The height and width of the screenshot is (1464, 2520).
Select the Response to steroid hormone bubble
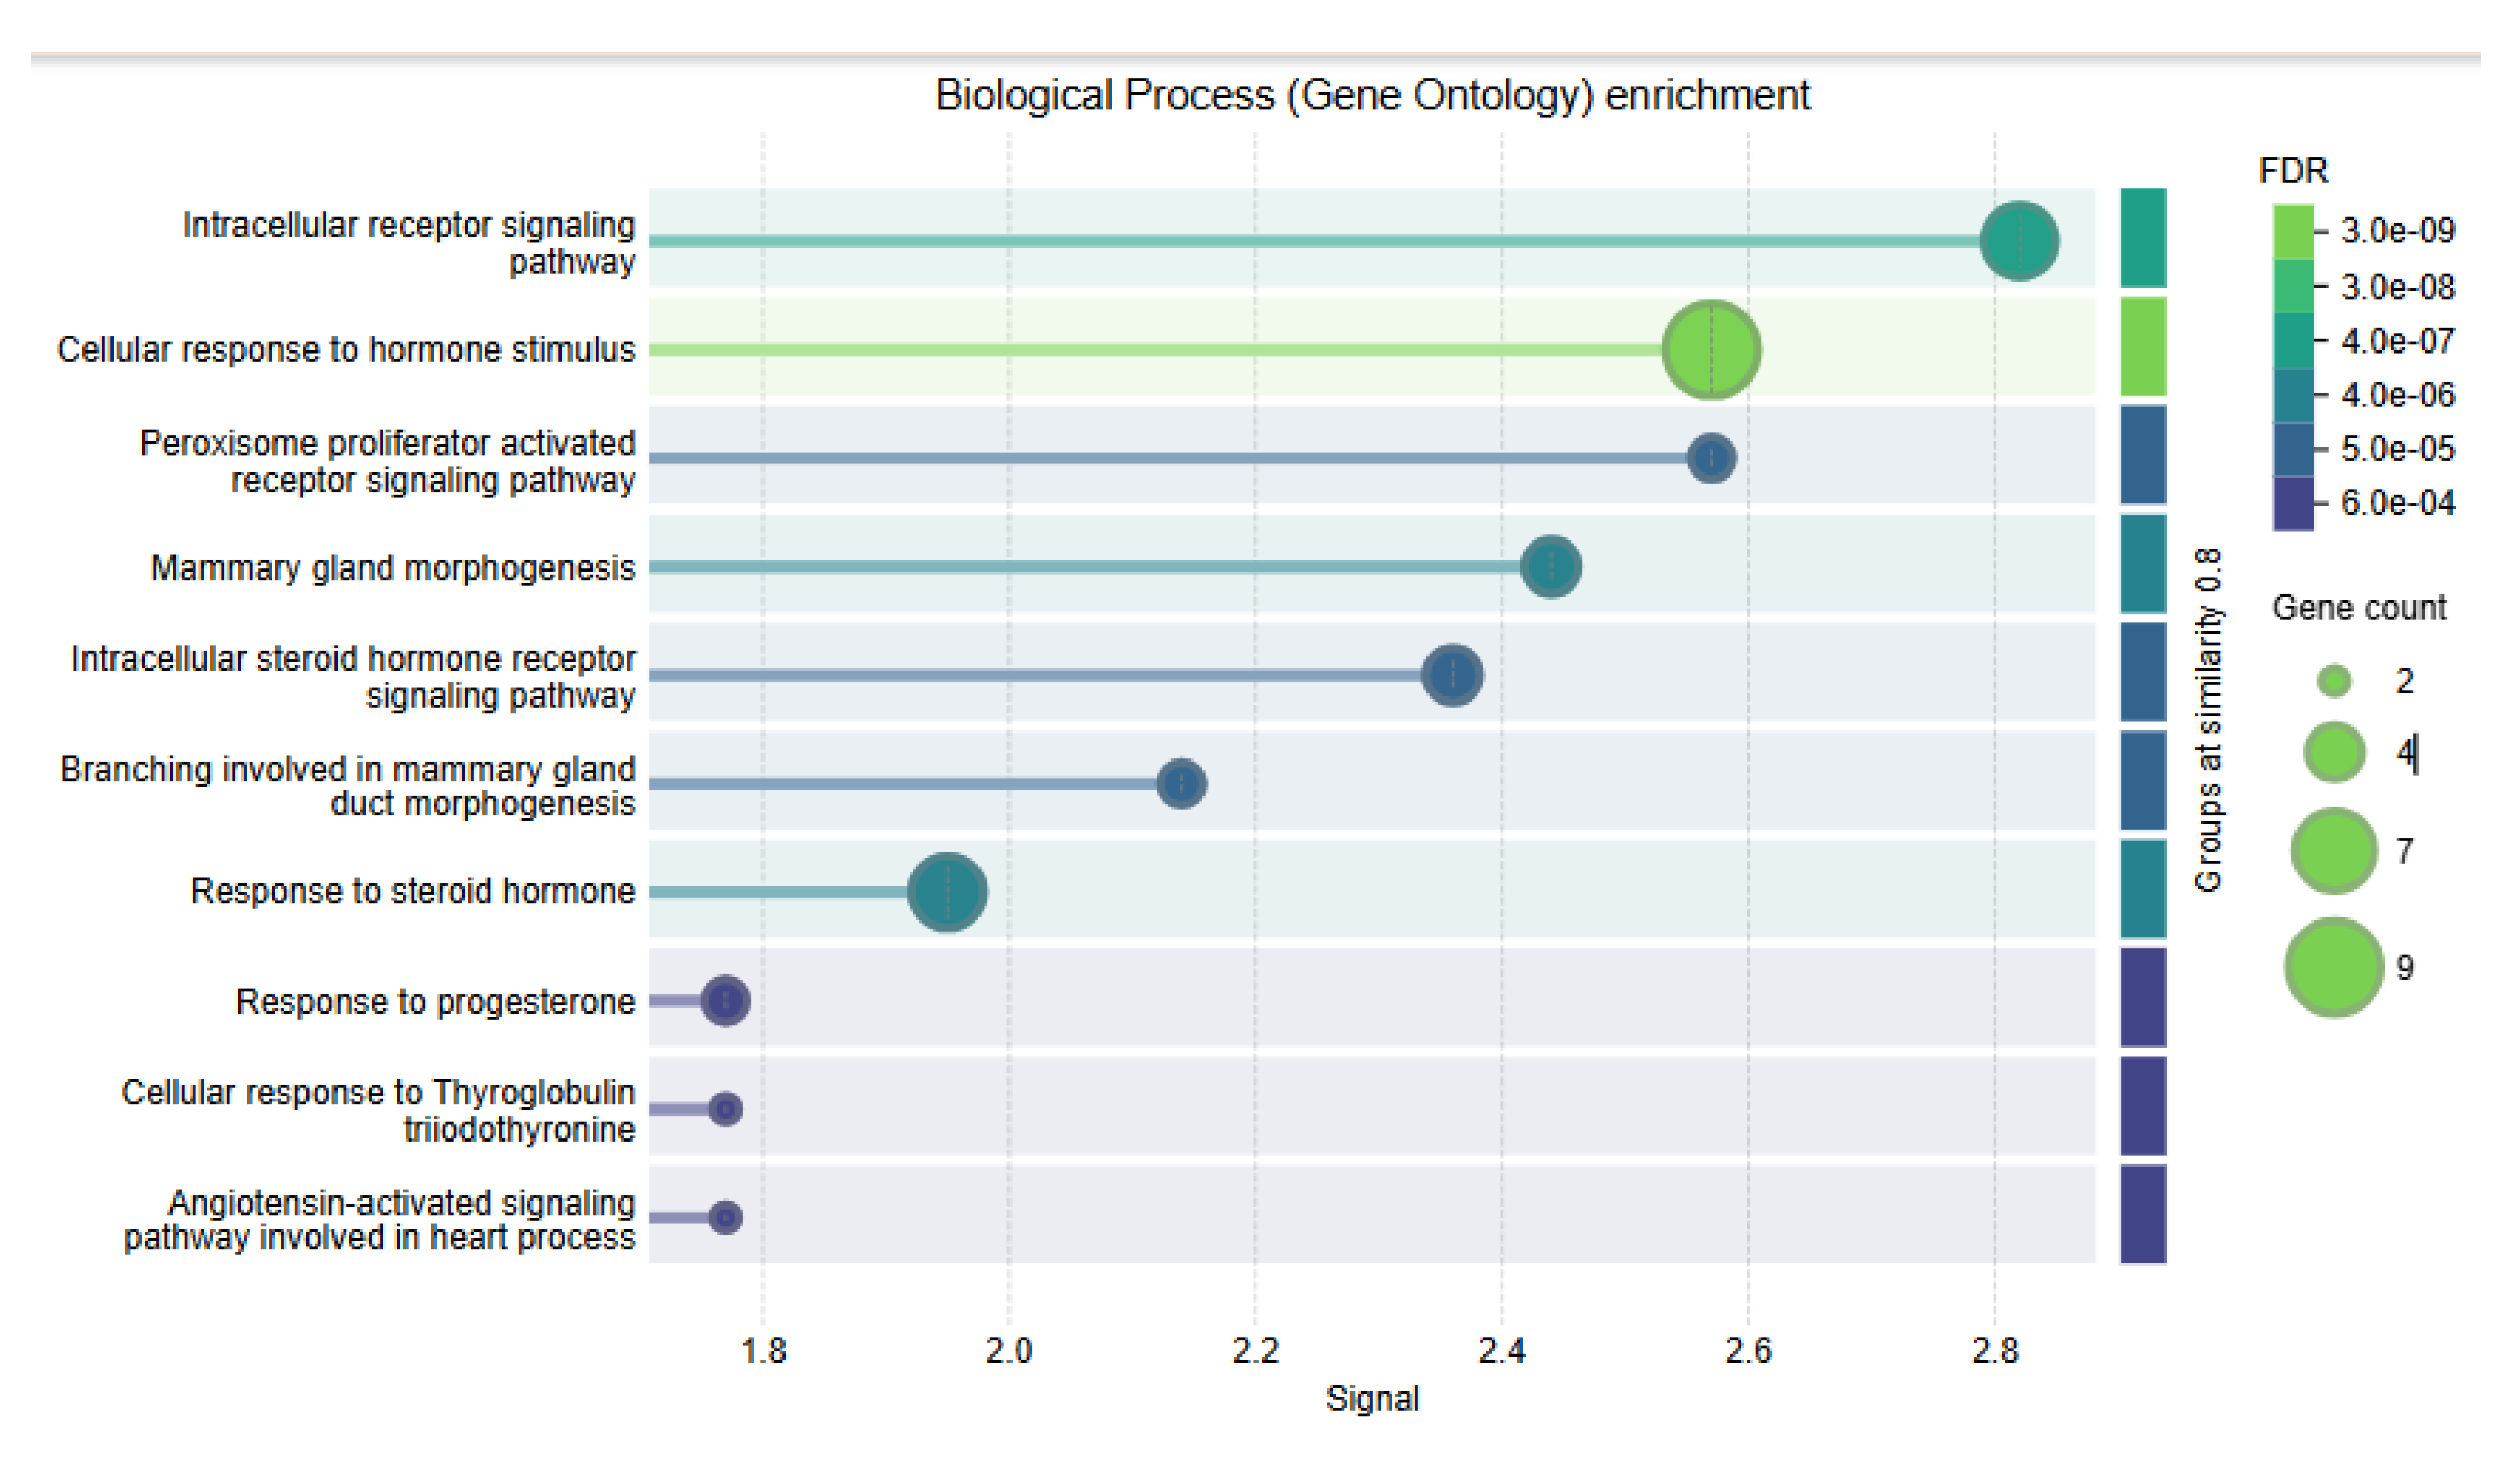947,891
